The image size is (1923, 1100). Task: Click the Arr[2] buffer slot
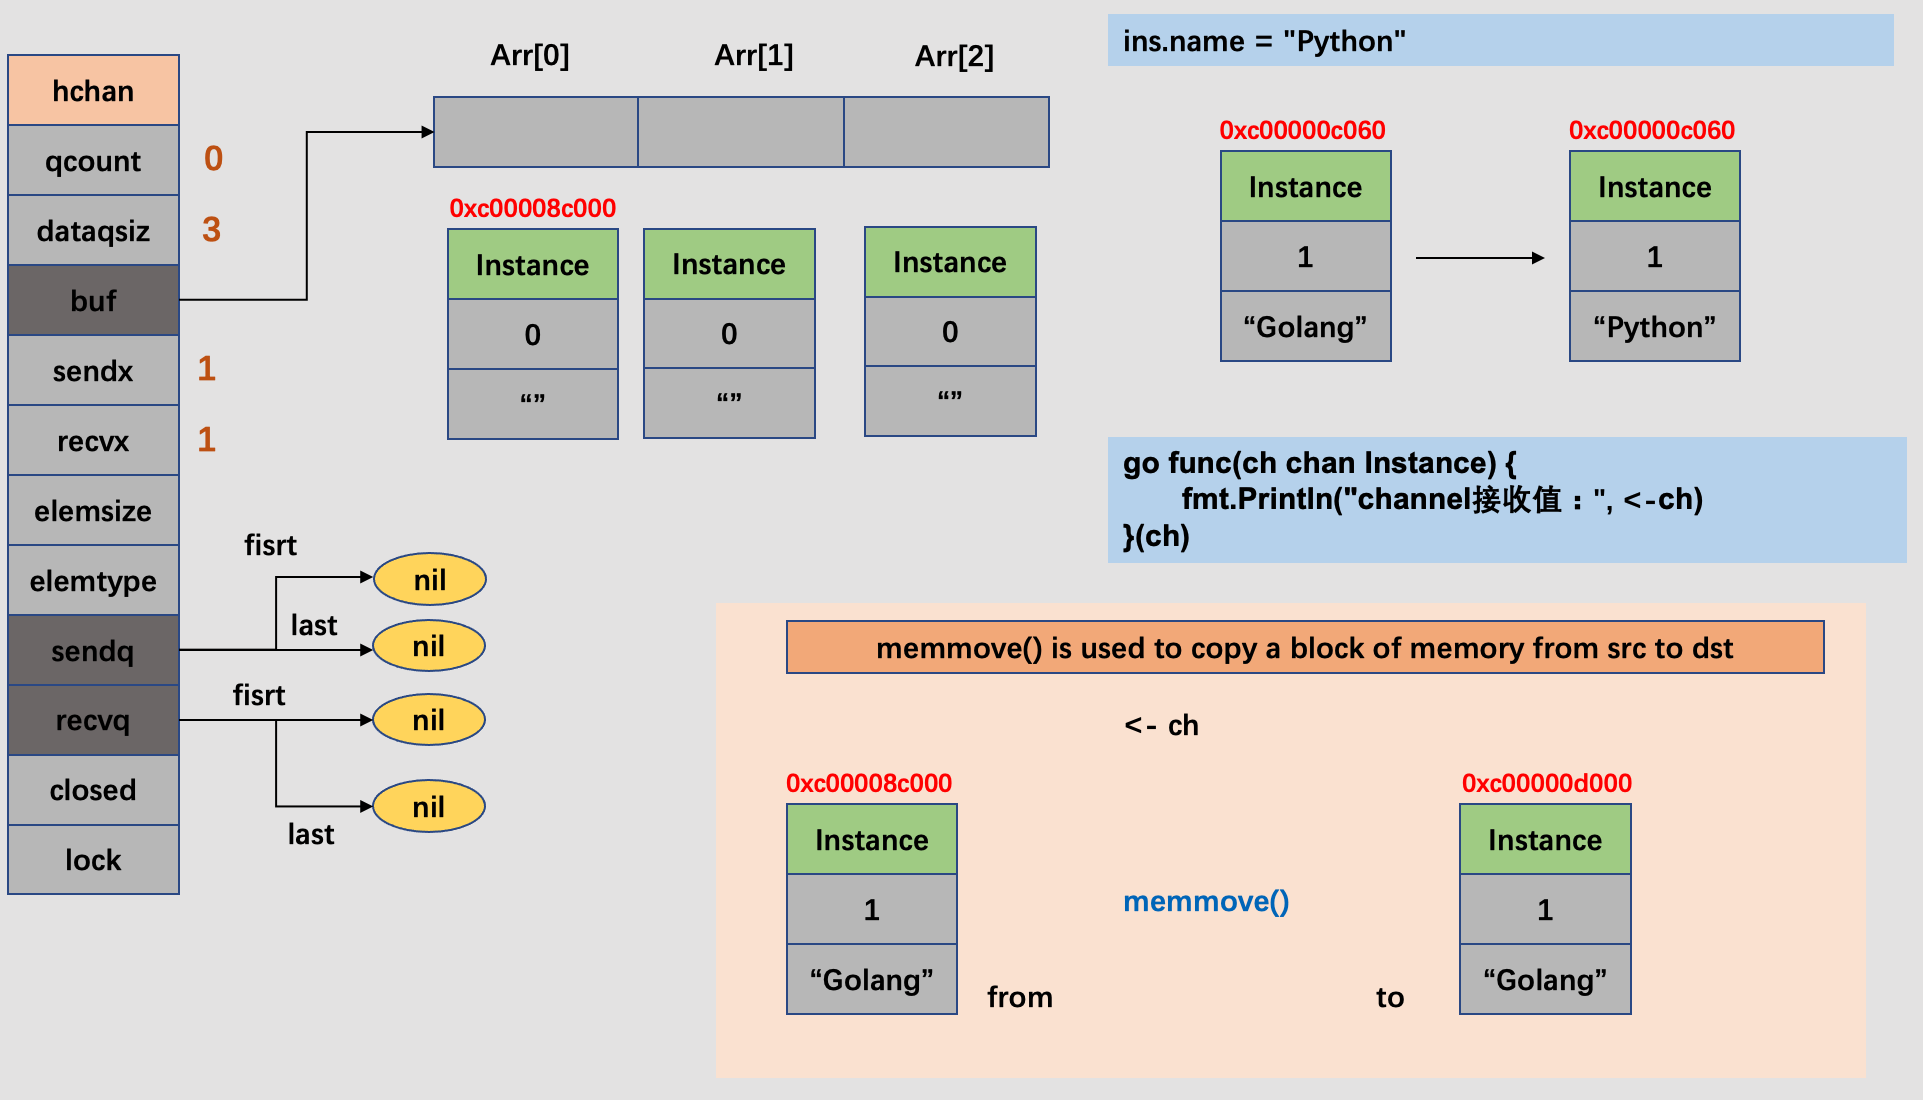pyautogui.click(x=946, y=132)
